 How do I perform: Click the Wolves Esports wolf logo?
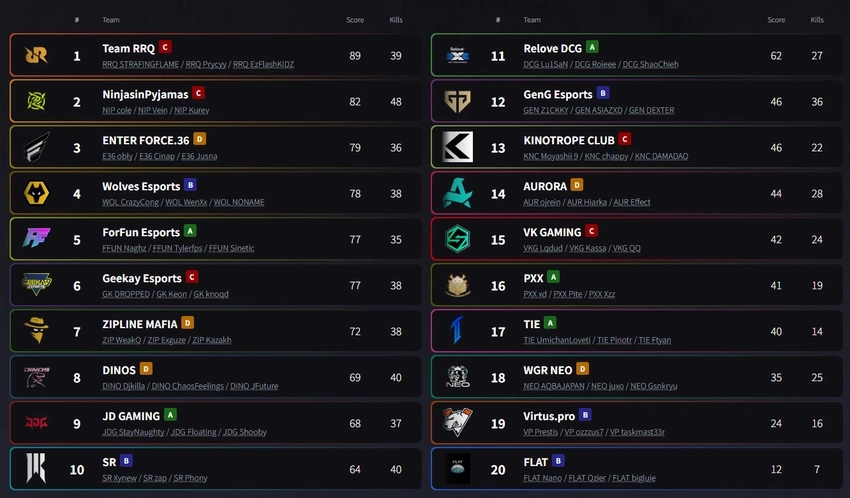[x=36, y=193]
